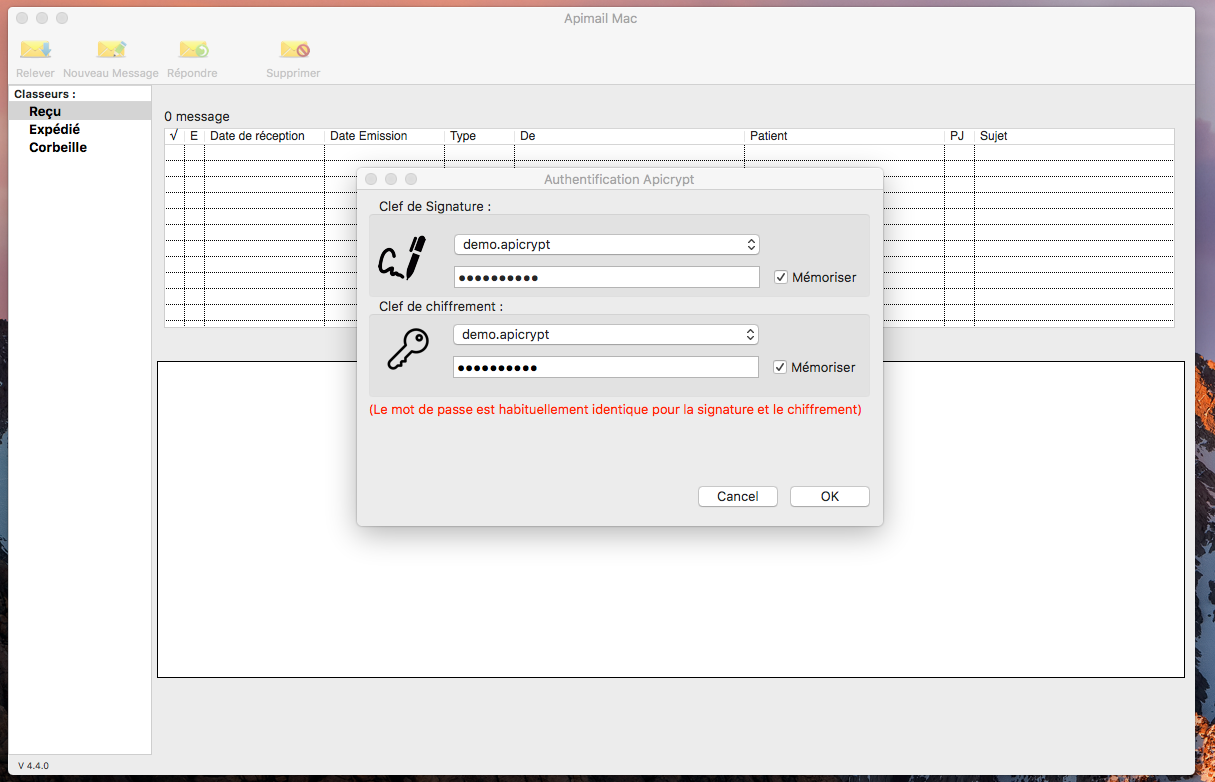This screenshot has height=782, width=1215.
Task: Click the '0 message' count text
Action: click(x=197, y=117)
